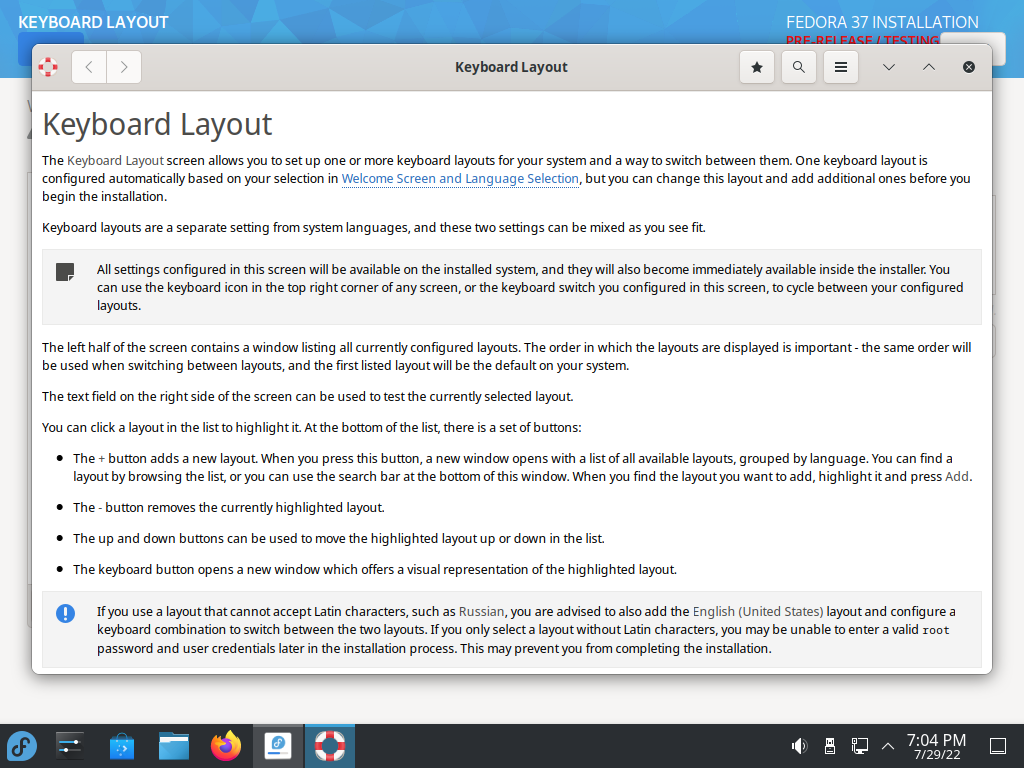Viewport: 1024px width, 768px height.
Task: Click KEYBOARD LAYOUT installer header text
Action: pos(93,22)
